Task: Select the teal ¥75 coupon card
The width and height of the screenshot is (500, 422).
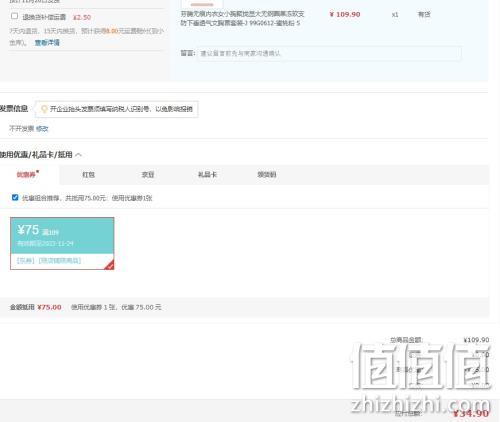Action: coord(62,243)
